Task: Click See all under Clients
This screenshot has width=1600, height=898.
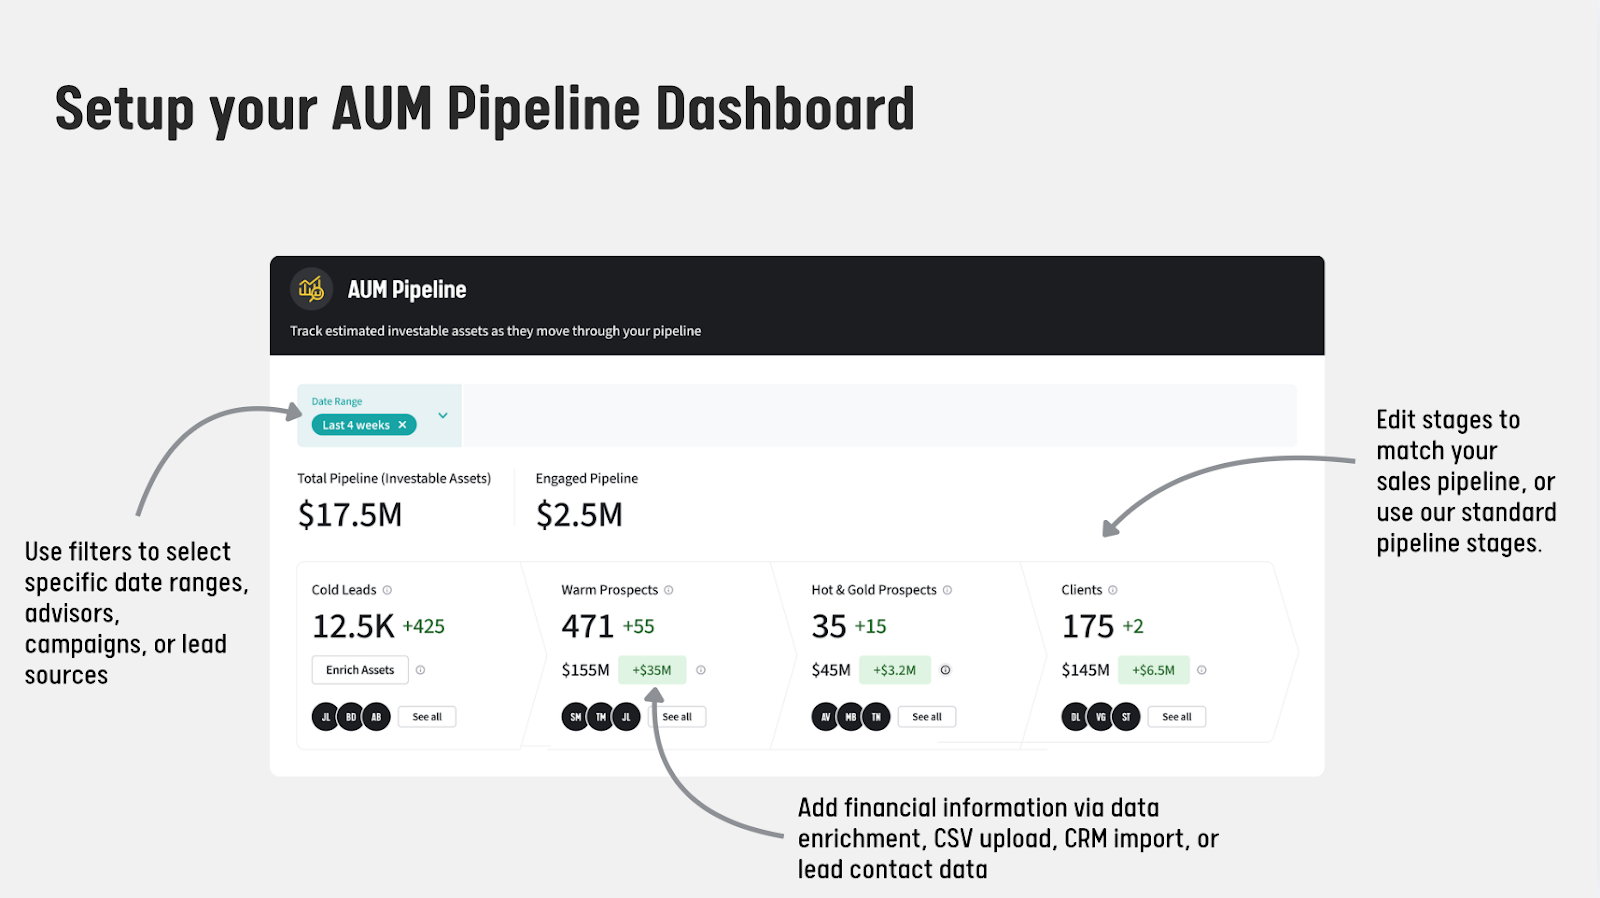Action: (x=1177, y=717)
